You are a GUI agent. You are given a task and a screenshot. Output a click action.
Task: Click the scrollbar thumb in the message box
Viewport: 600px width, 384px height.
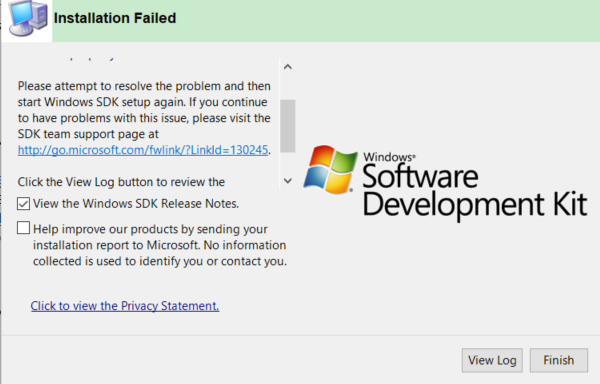(x=288, y=126)
